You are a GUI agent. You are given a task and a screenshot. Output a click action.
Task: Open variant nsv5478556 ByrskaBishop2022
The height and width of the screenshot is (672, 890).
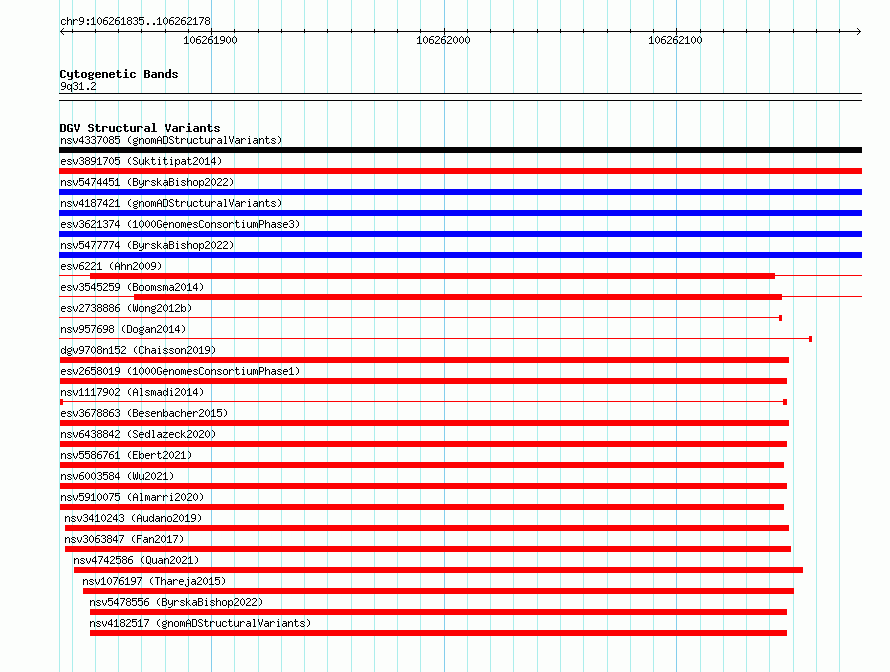(176, 602)
